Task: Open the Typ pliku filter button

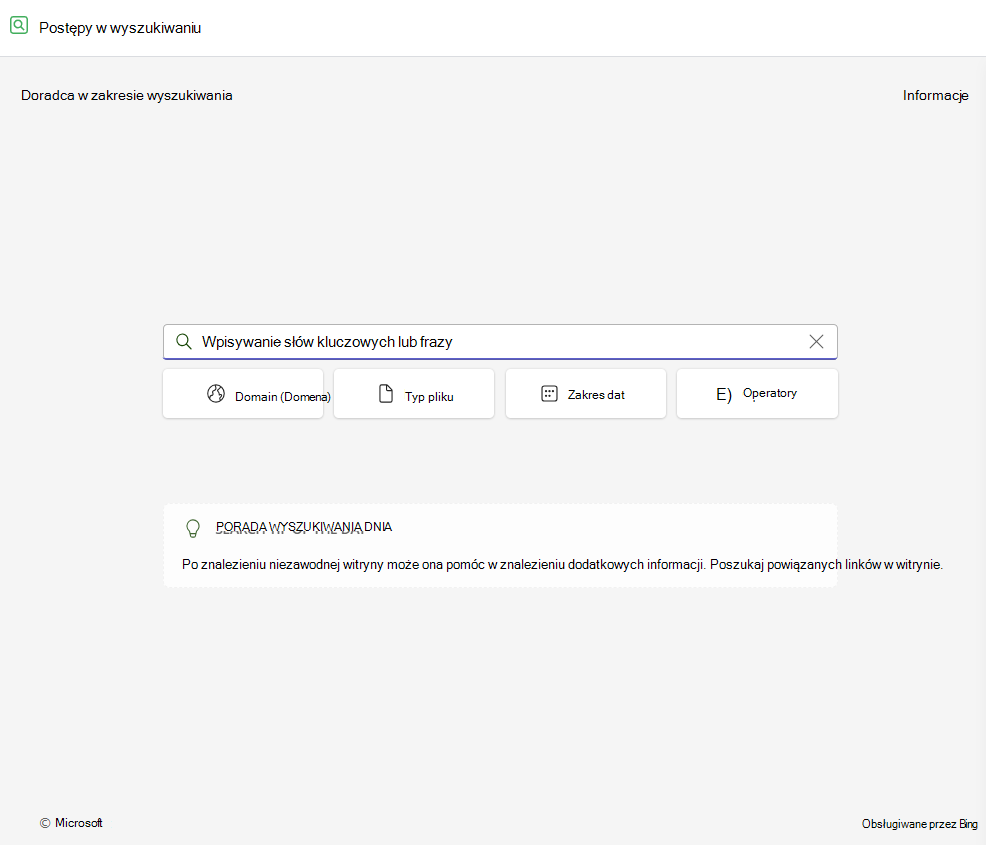Action: click(x=414, y=394)
